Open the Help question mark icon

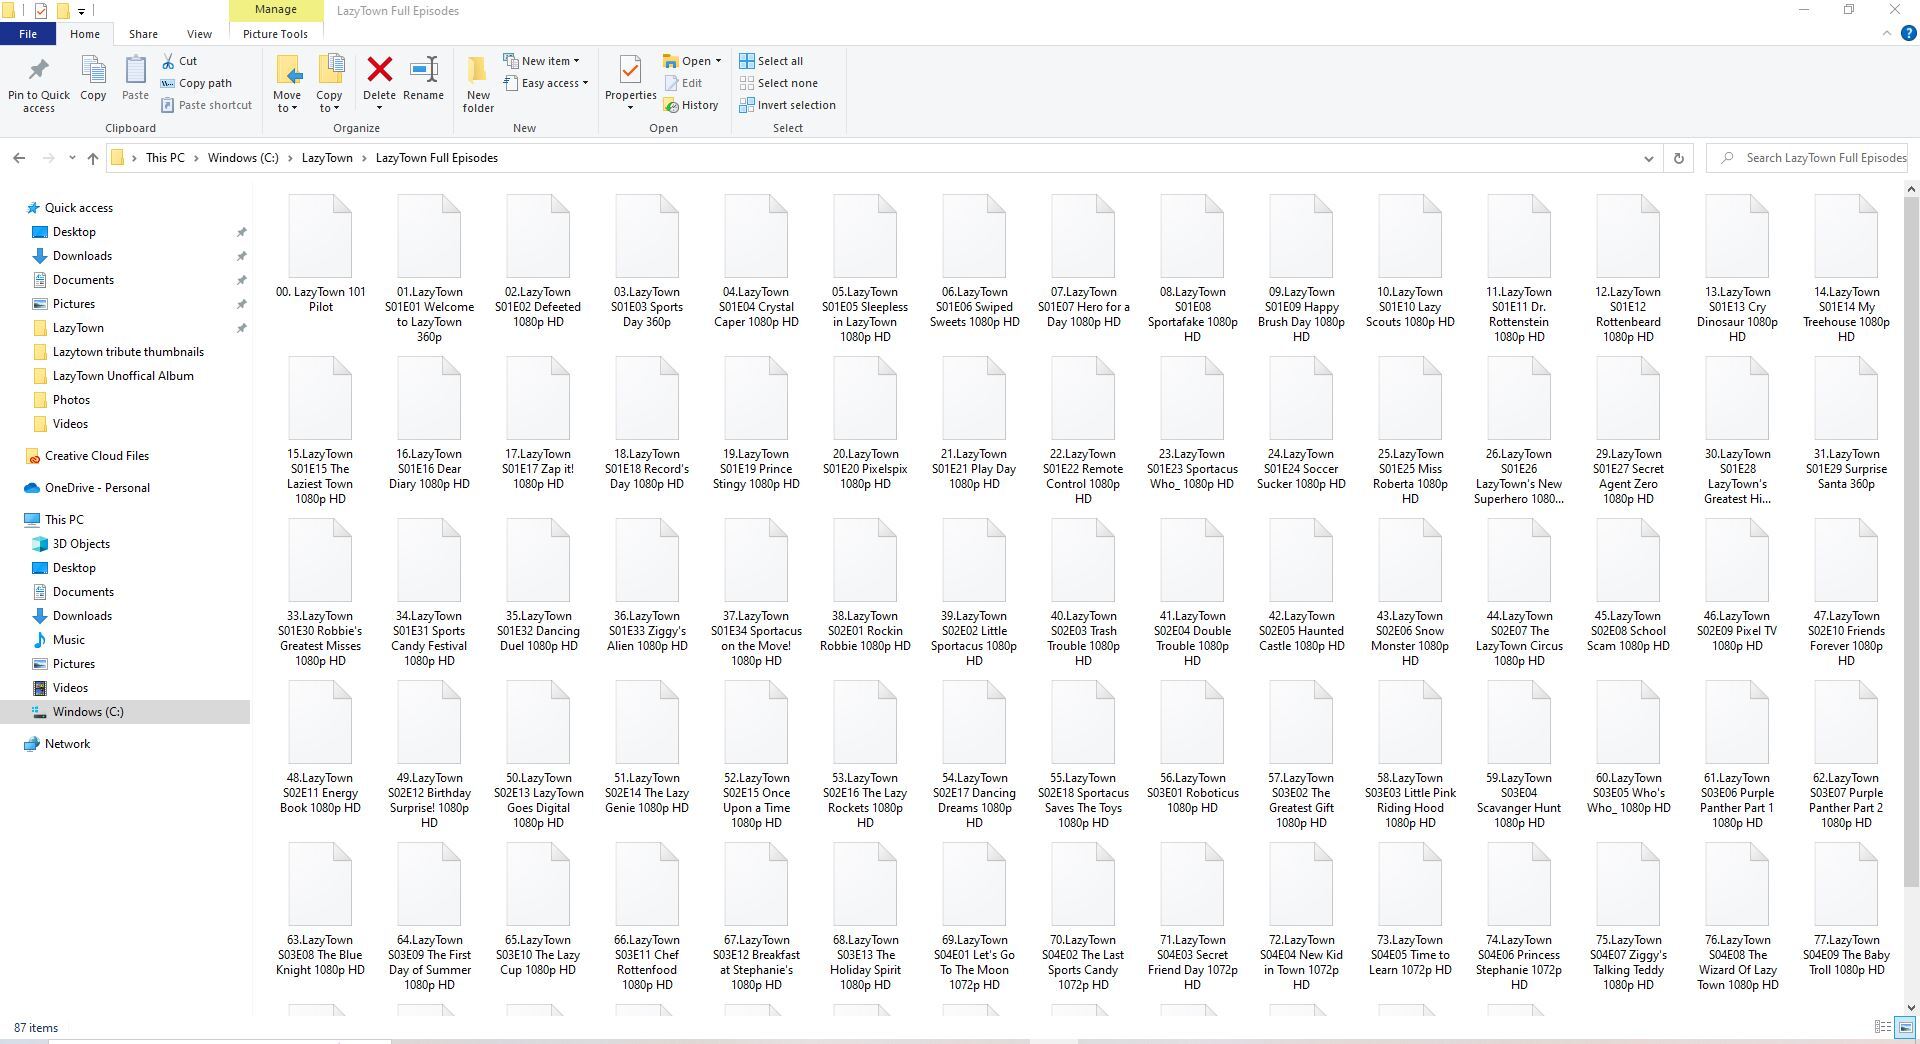[x=1908, y=33]
